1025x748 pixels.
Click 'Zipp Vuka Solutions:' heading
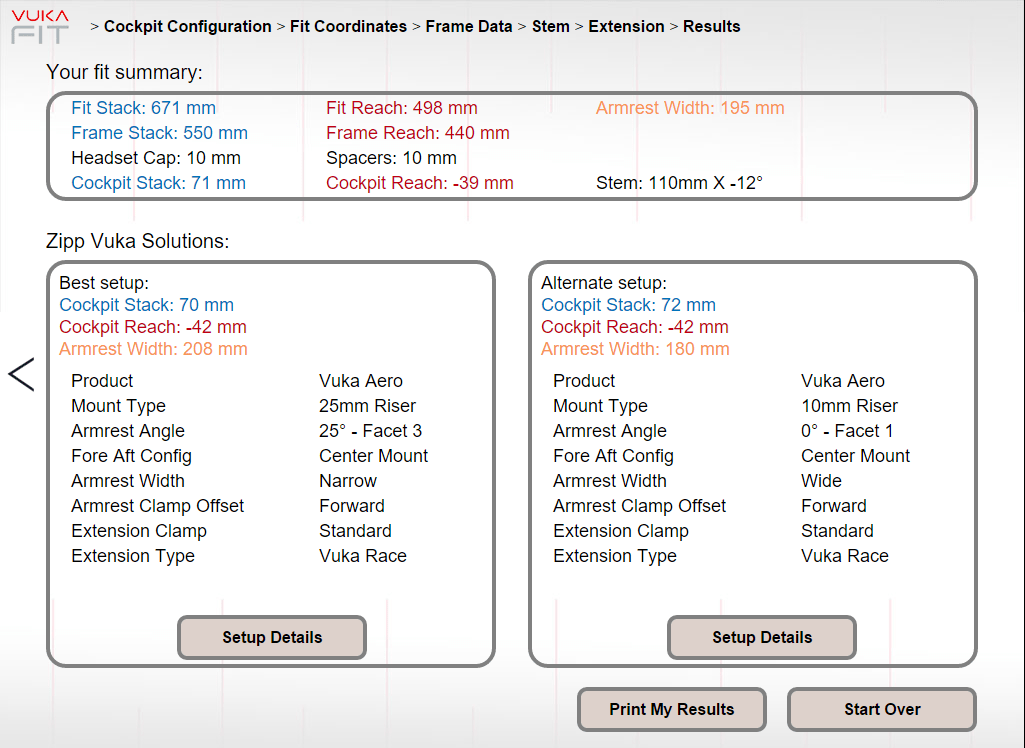click(137, 241)
